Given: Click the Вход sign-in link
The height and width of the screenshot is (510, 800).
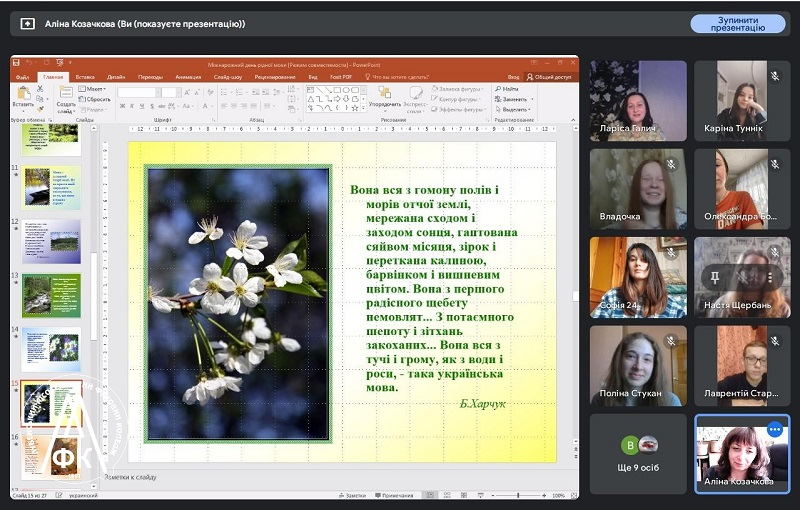Looking at the screenshot, I should (513, 77).
